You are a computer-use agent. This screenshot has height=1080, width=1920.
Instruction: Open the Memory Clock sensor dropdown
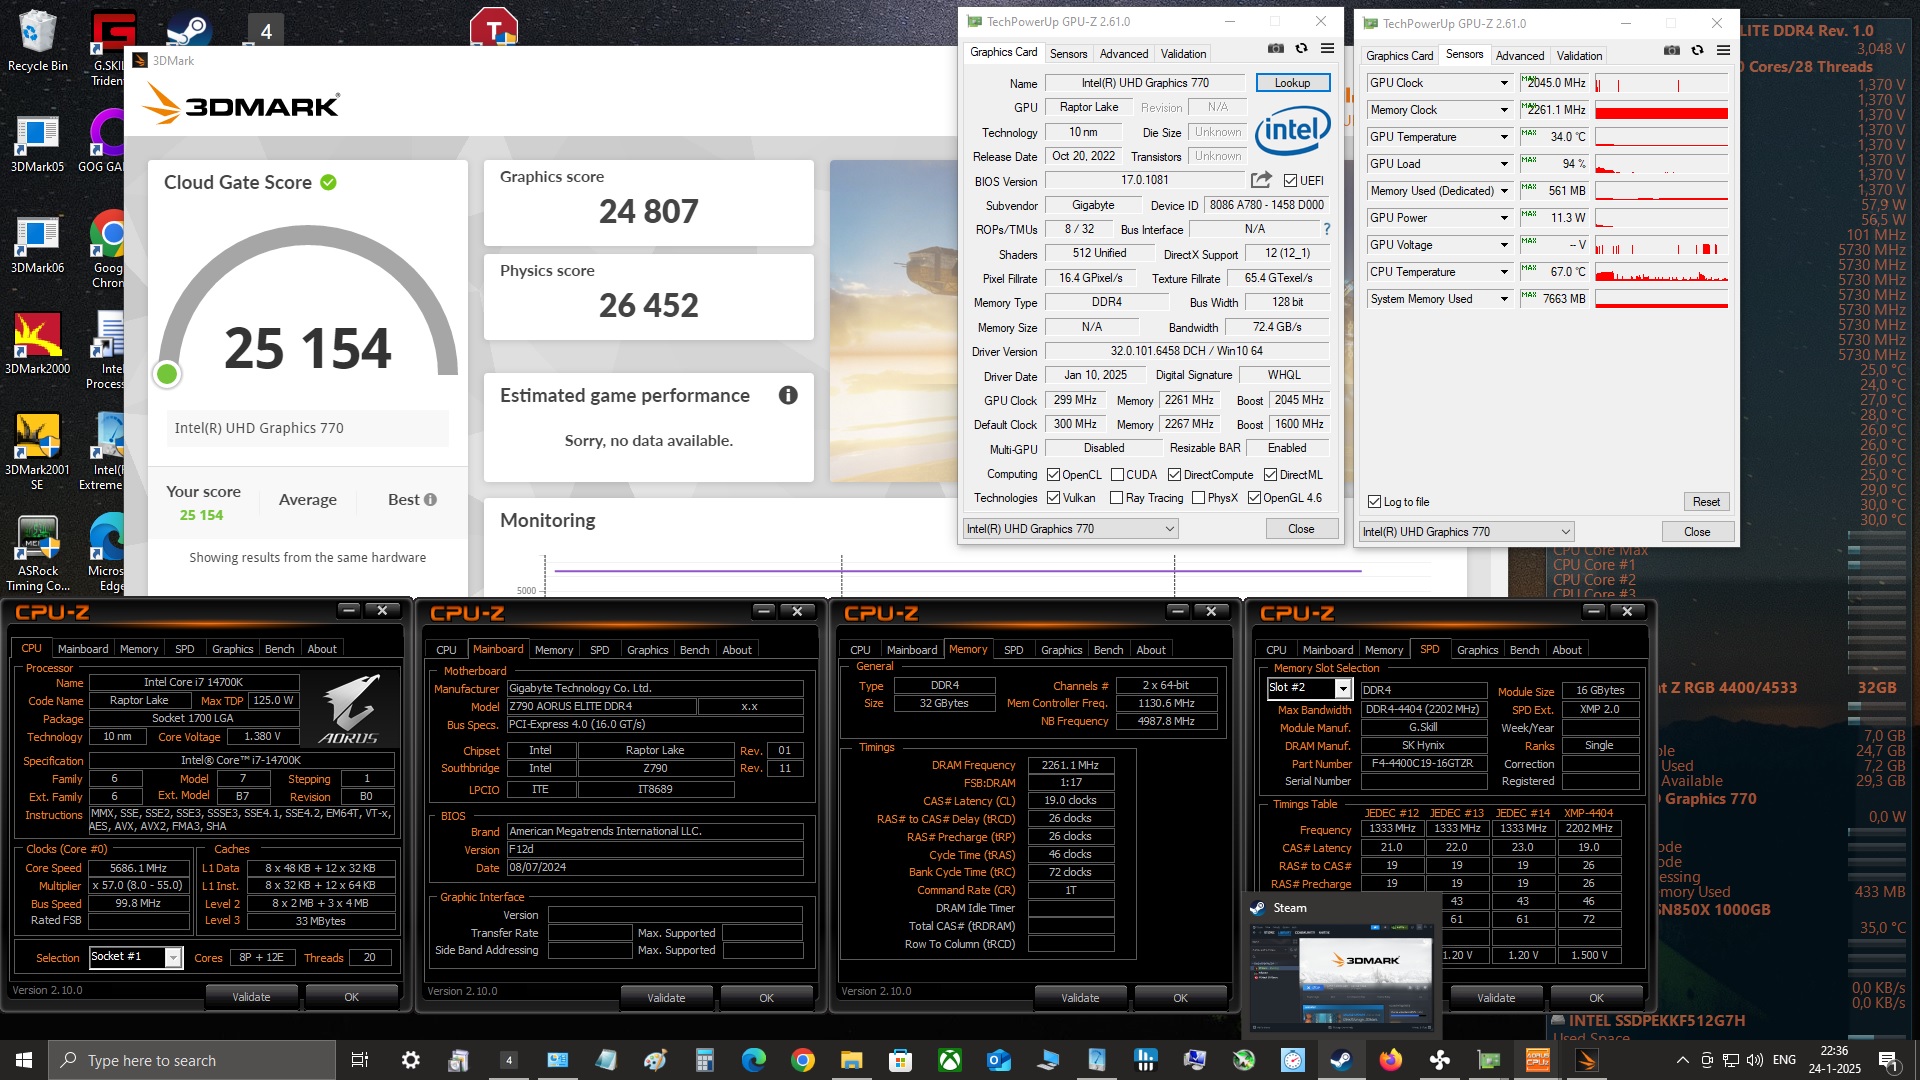[1503, 110]
